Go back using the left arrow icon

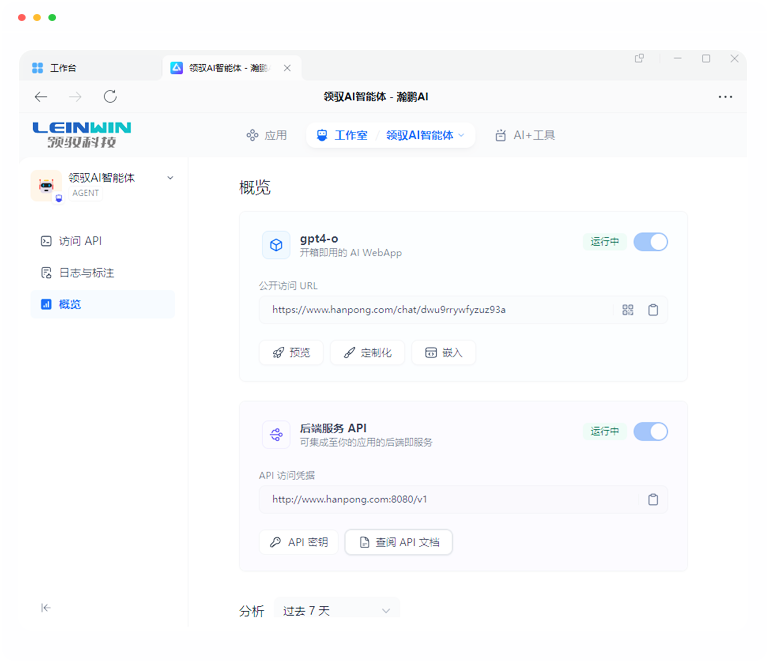[41, 97]
